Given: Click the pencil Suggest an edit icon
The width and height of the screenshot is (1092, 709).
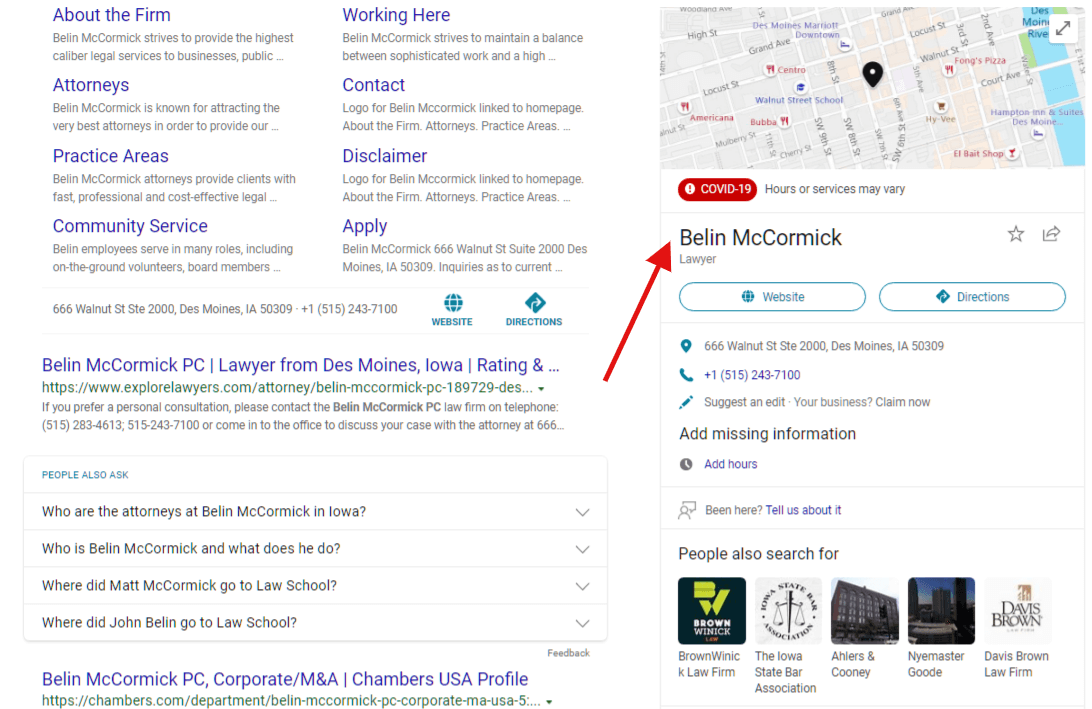Looking at the screenshot, I should (x=686, y=402).
